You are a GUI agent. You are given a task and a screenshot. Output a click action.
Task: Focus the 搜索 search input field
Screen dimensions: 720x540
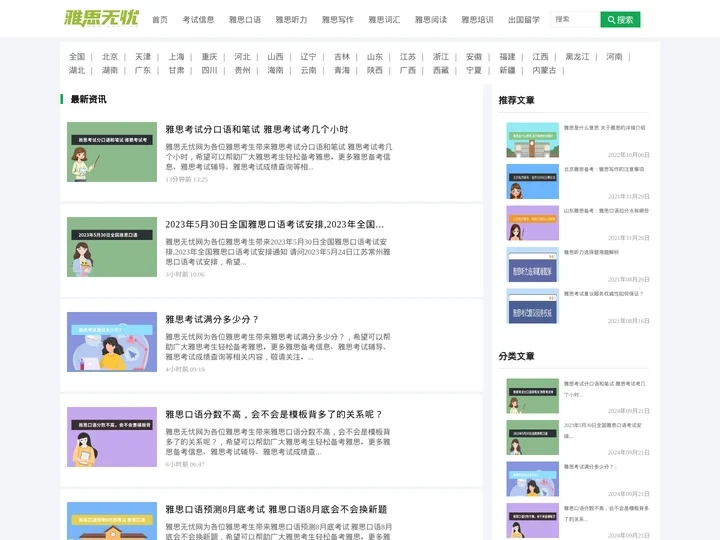pos(575,19)
